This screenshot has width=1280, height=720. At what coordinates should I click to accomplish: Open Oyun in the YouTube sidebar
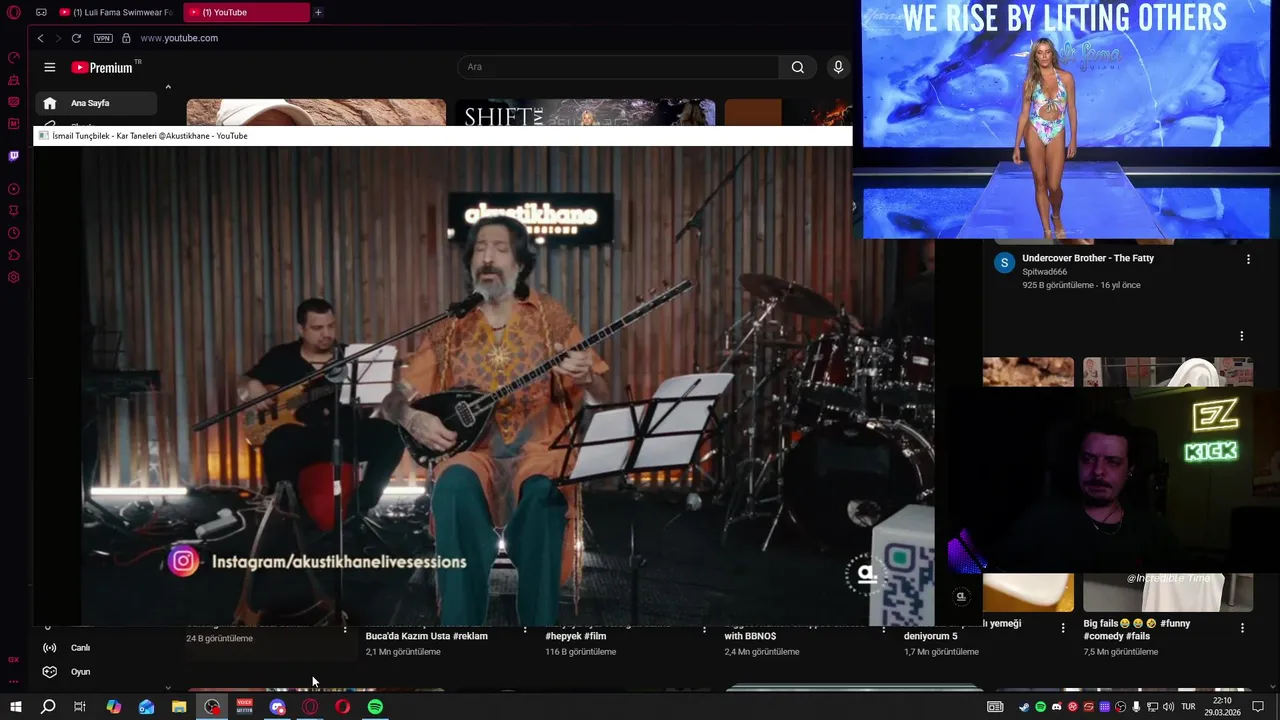(x=96, y=672)
